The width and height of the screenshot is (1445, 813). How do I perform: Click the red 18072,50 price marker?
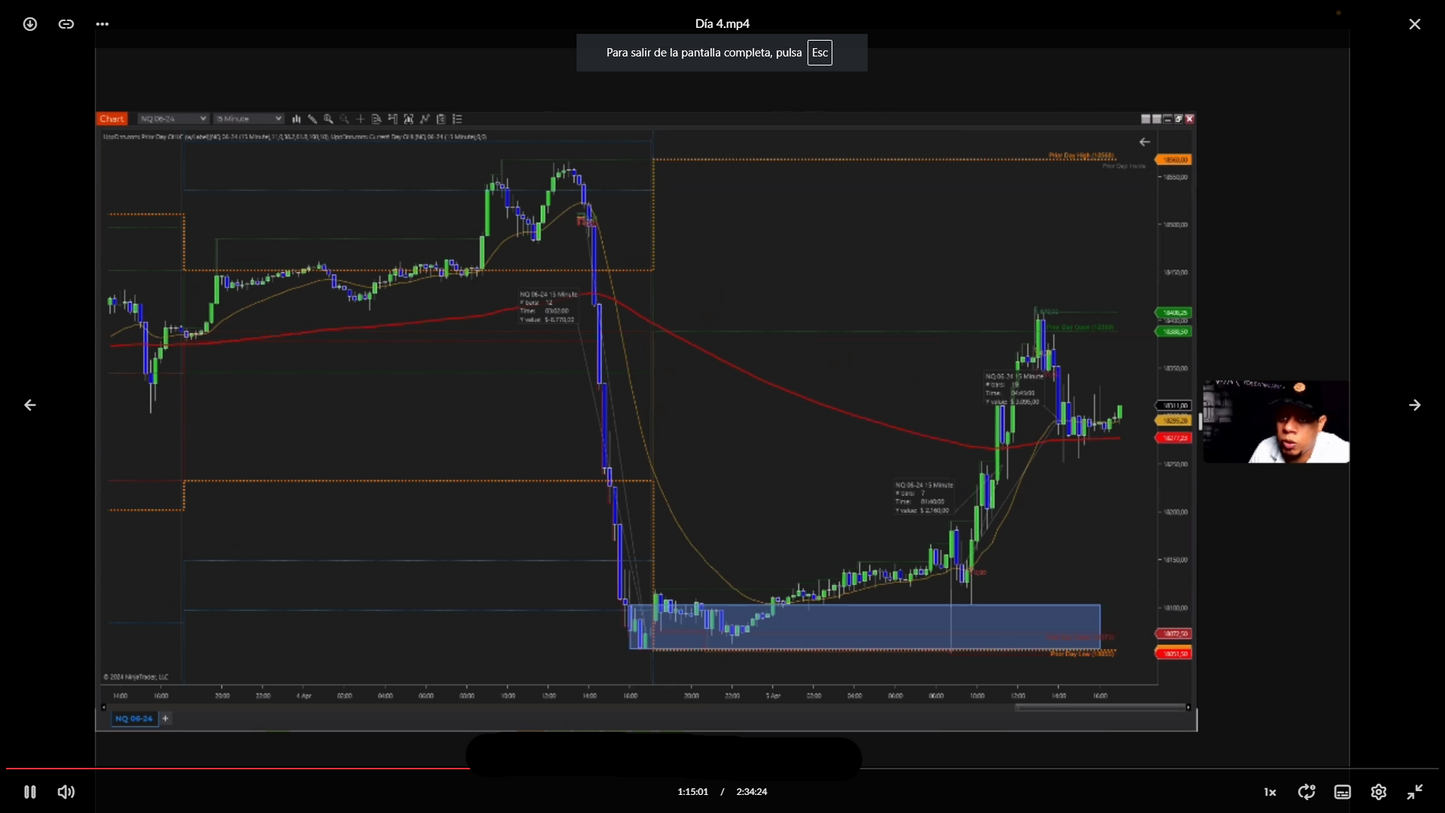coord(1173,634)
